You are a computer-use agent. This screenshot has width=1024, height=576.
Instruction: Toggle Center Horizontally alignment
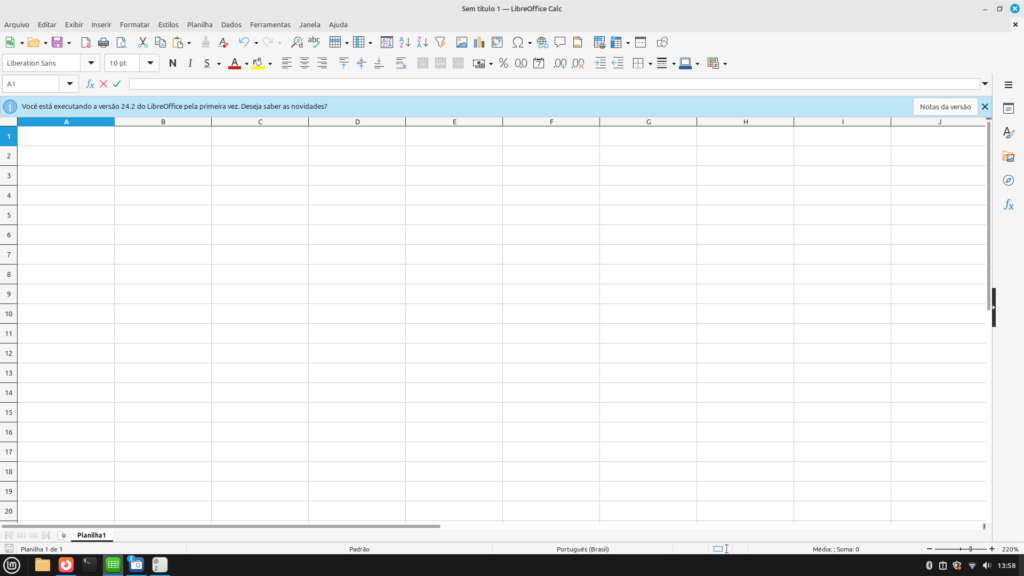(x=304, y=63)
